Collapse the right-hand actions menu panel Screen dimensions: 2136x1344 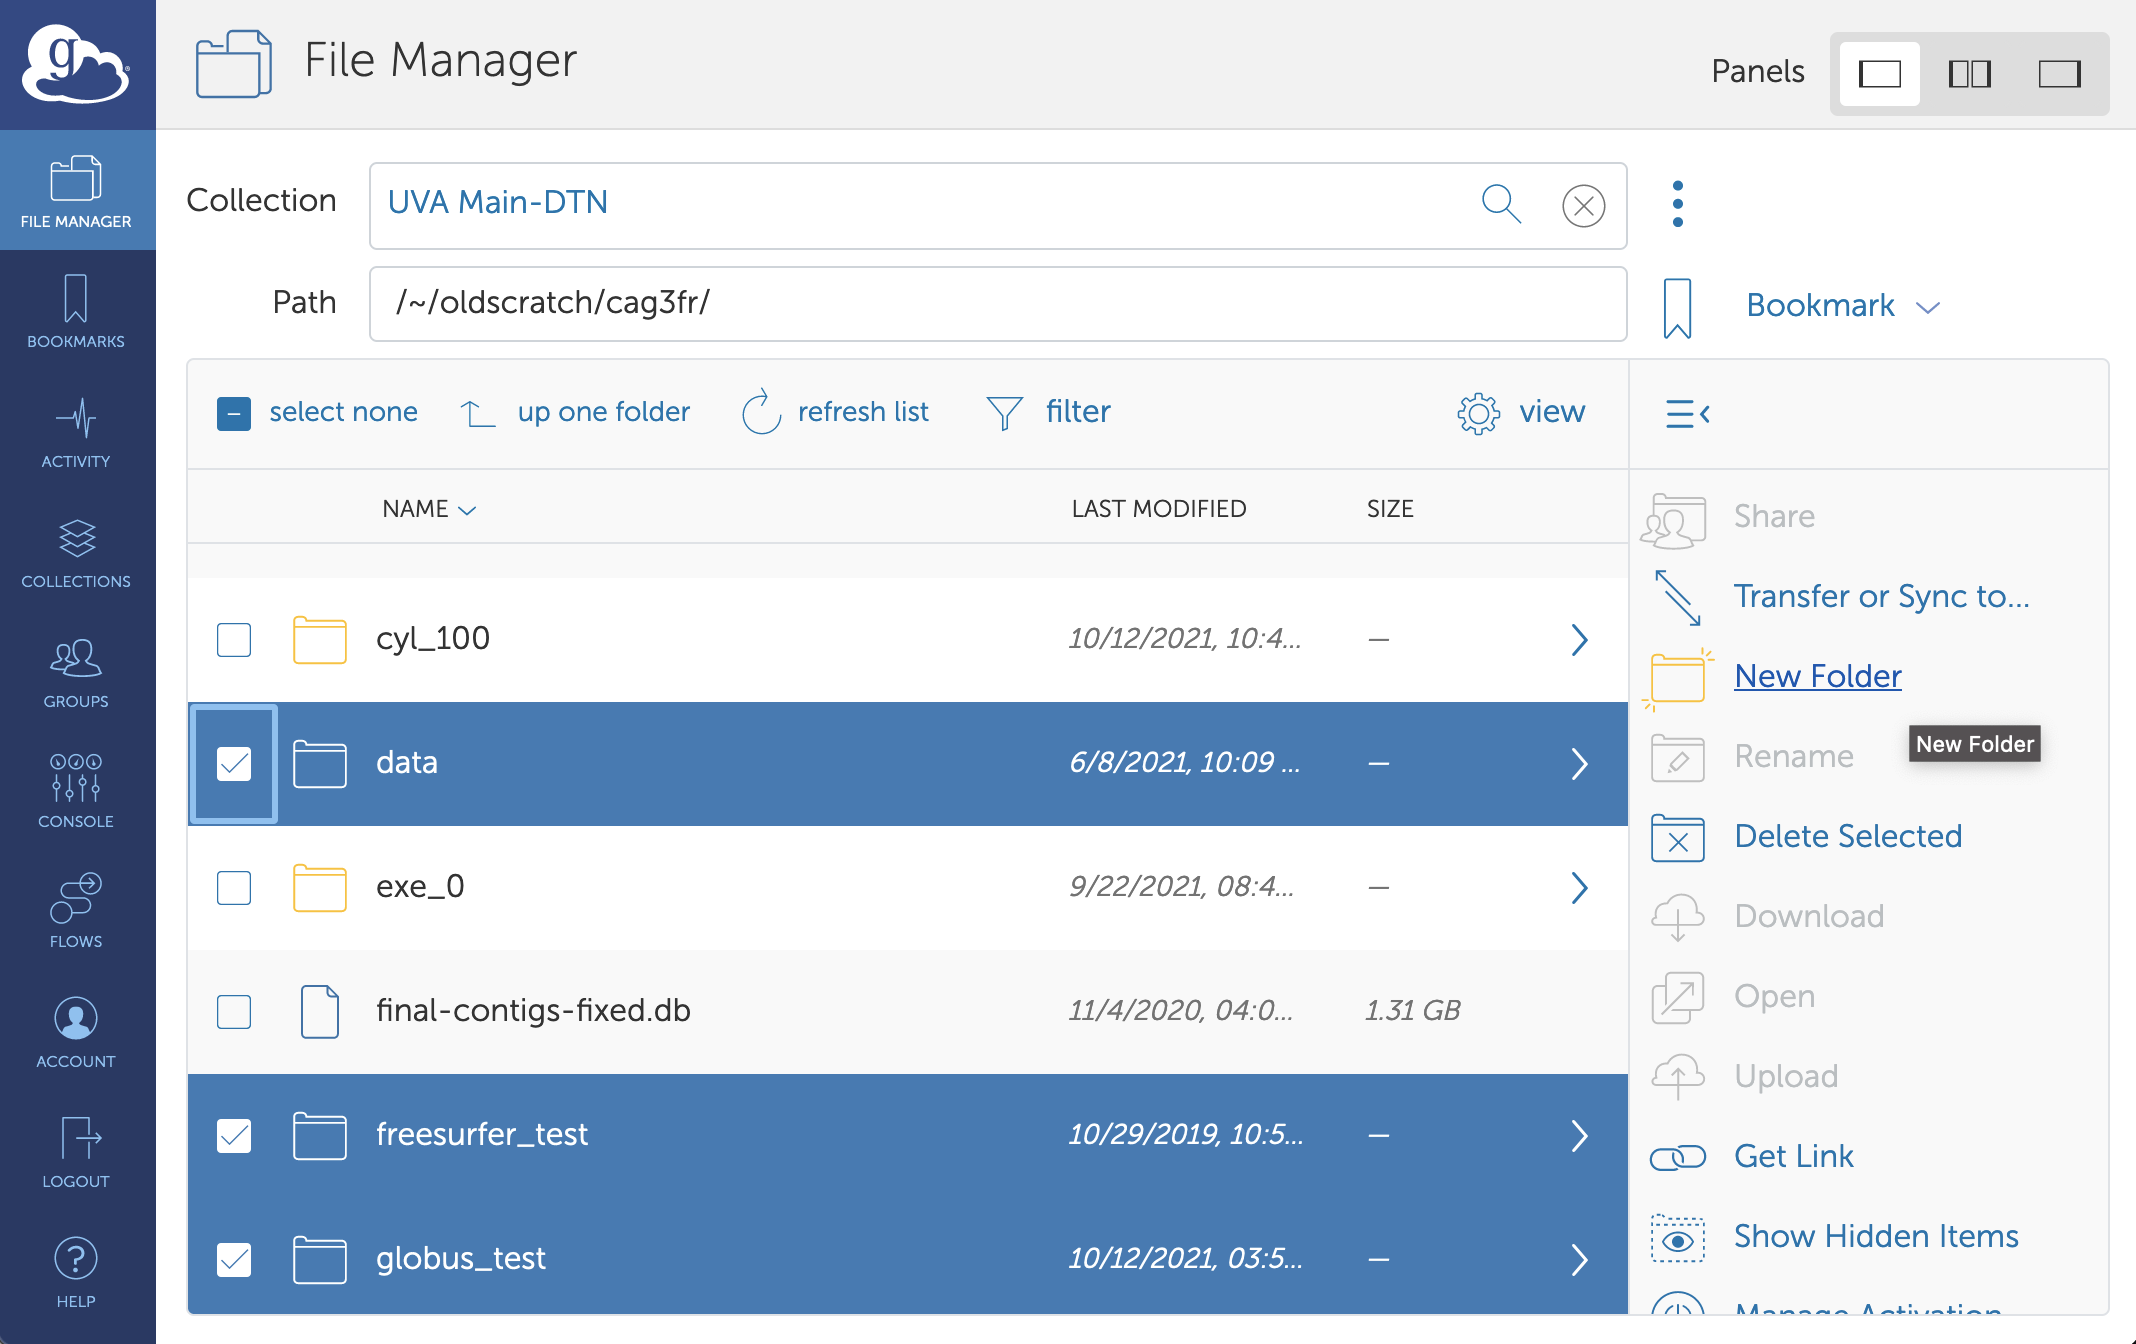1687,413
